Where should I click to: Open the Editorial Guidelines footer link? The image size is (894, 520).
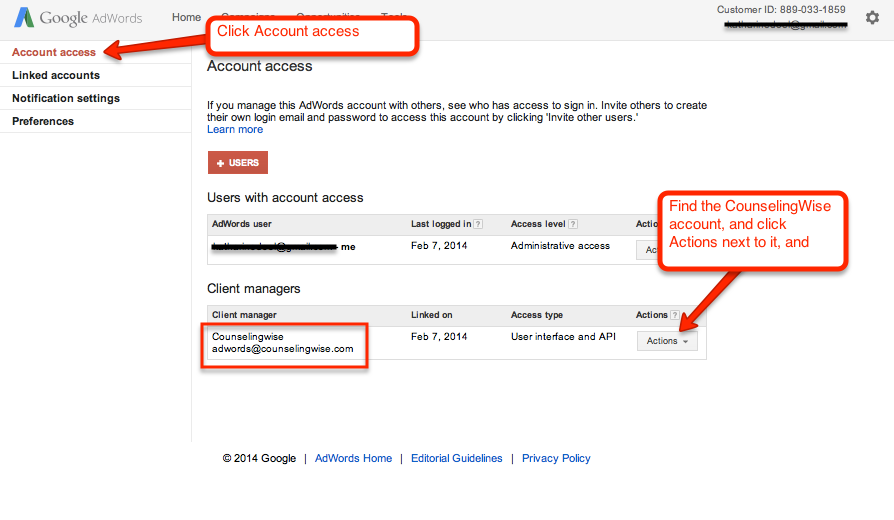[x=456, y=458]
